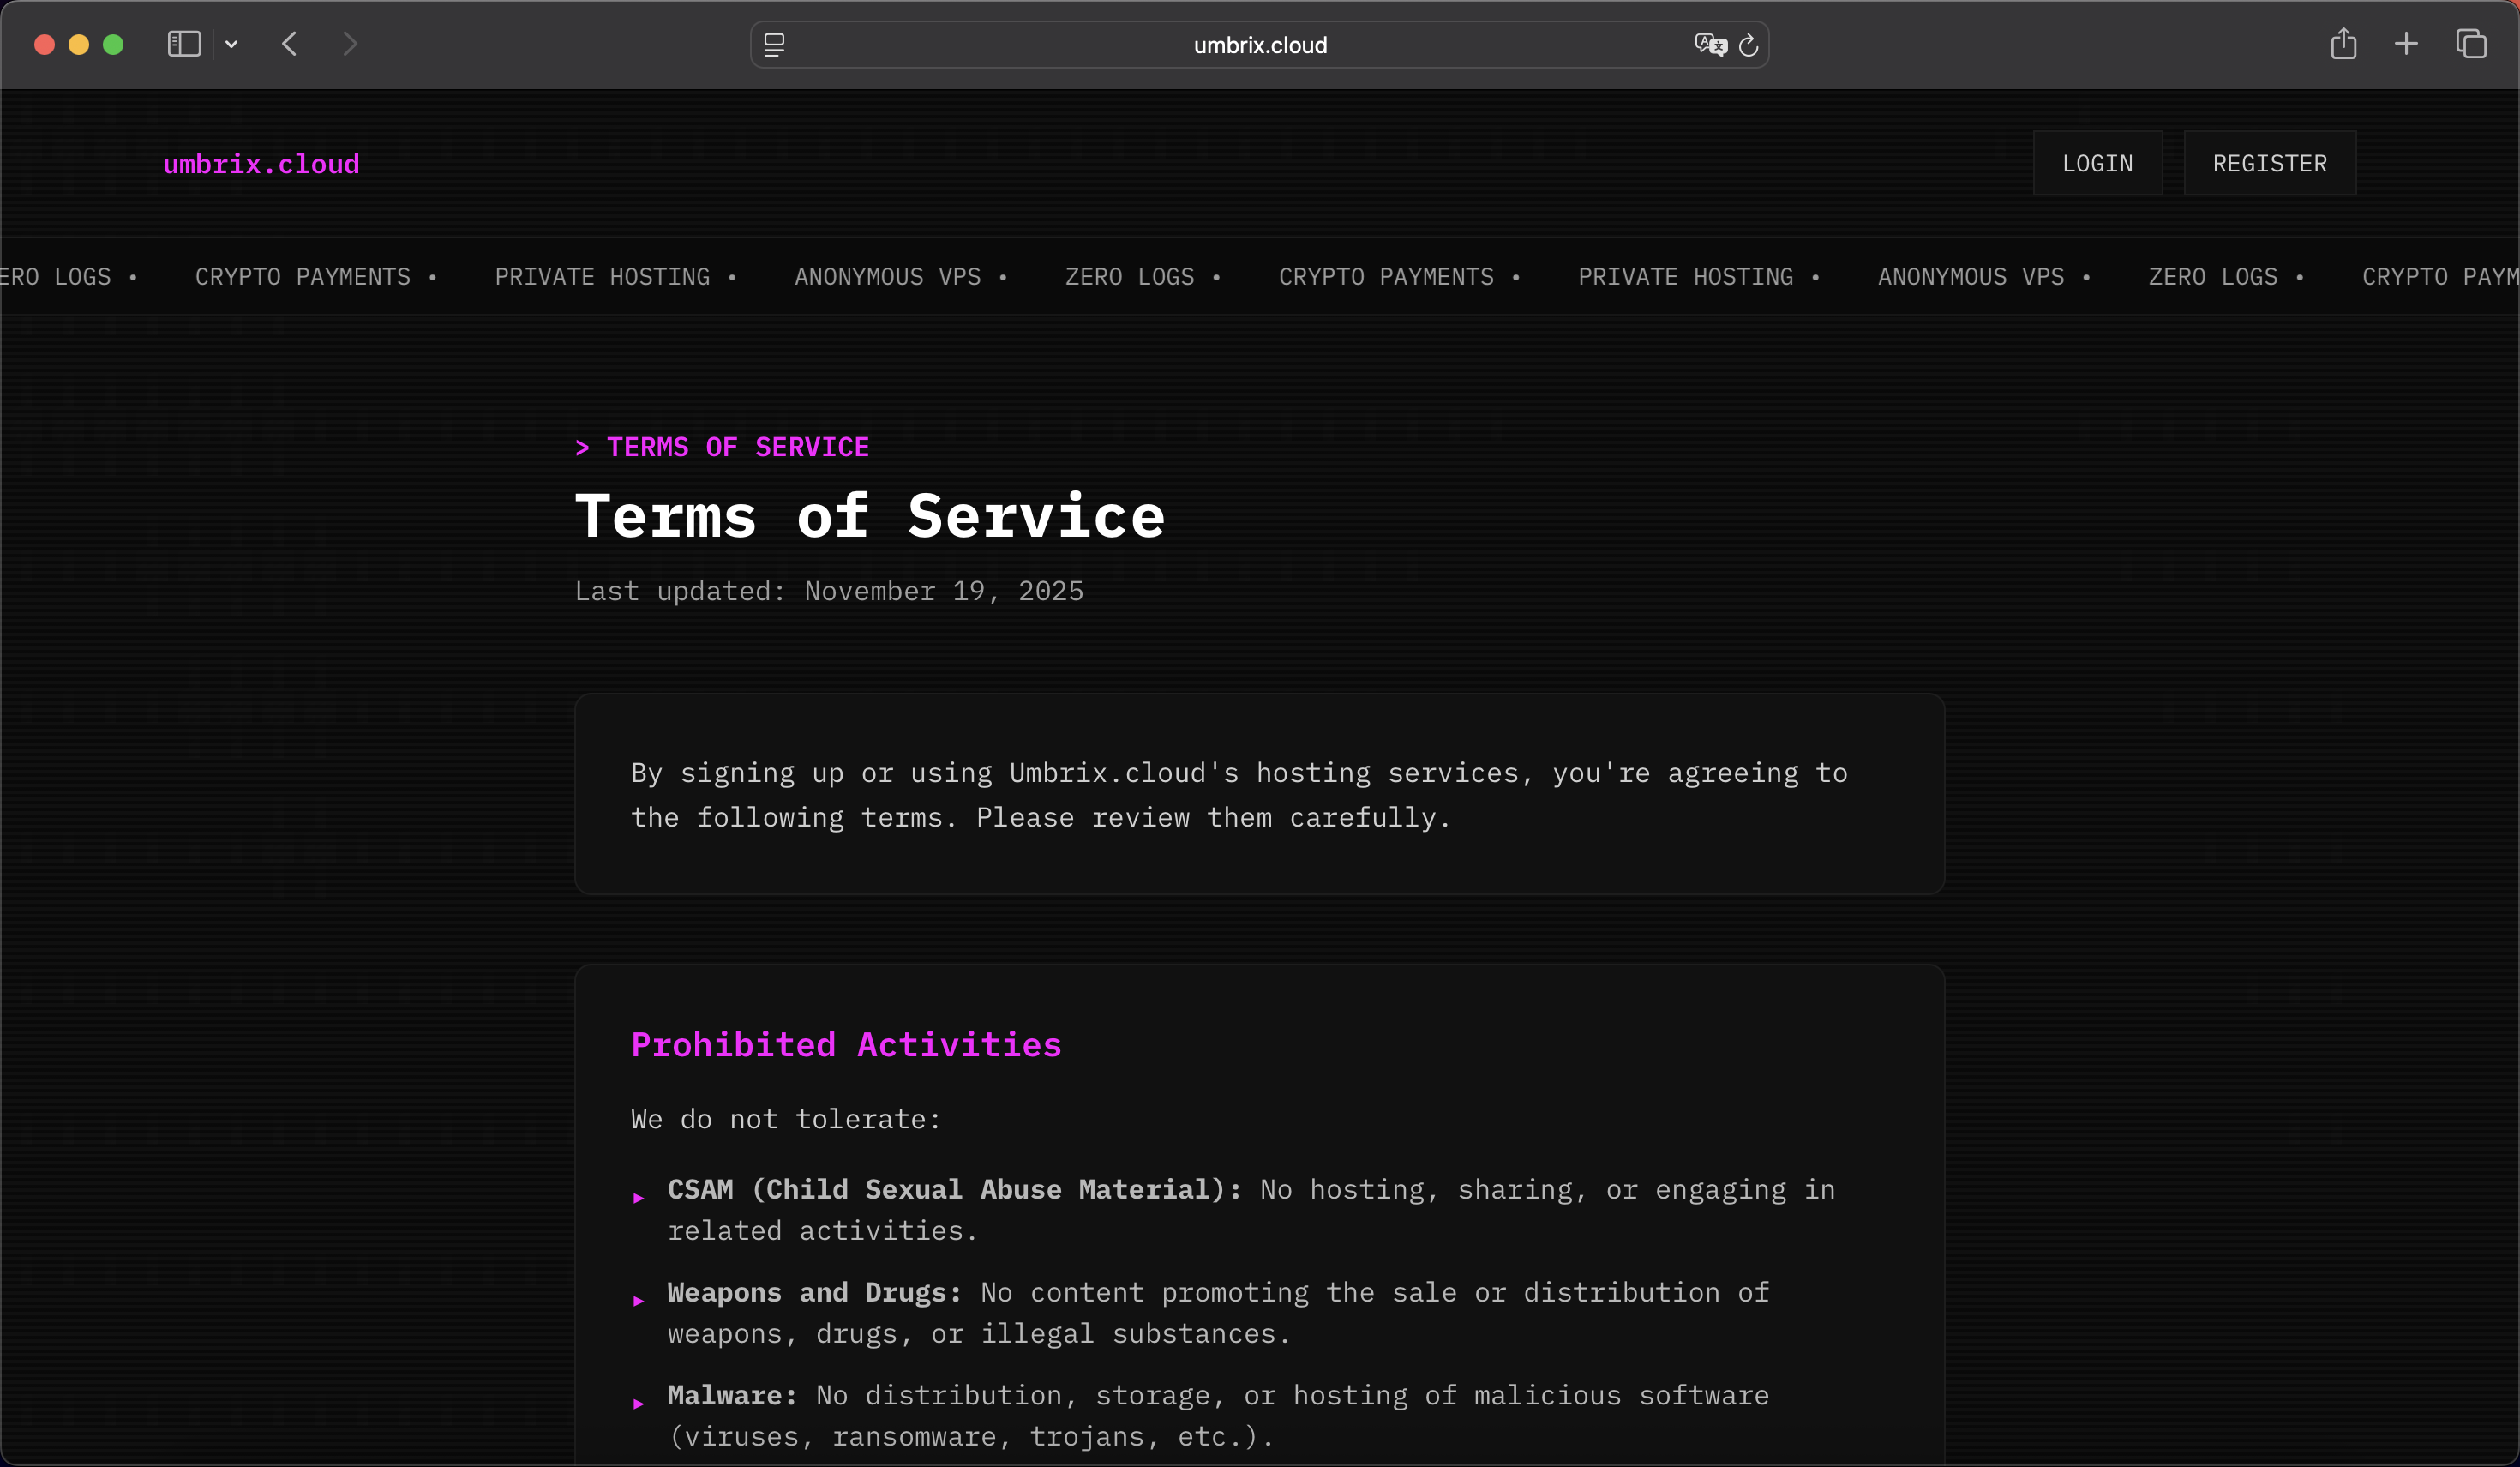Open the page reader menu icon in address bar

coord(774,45)
